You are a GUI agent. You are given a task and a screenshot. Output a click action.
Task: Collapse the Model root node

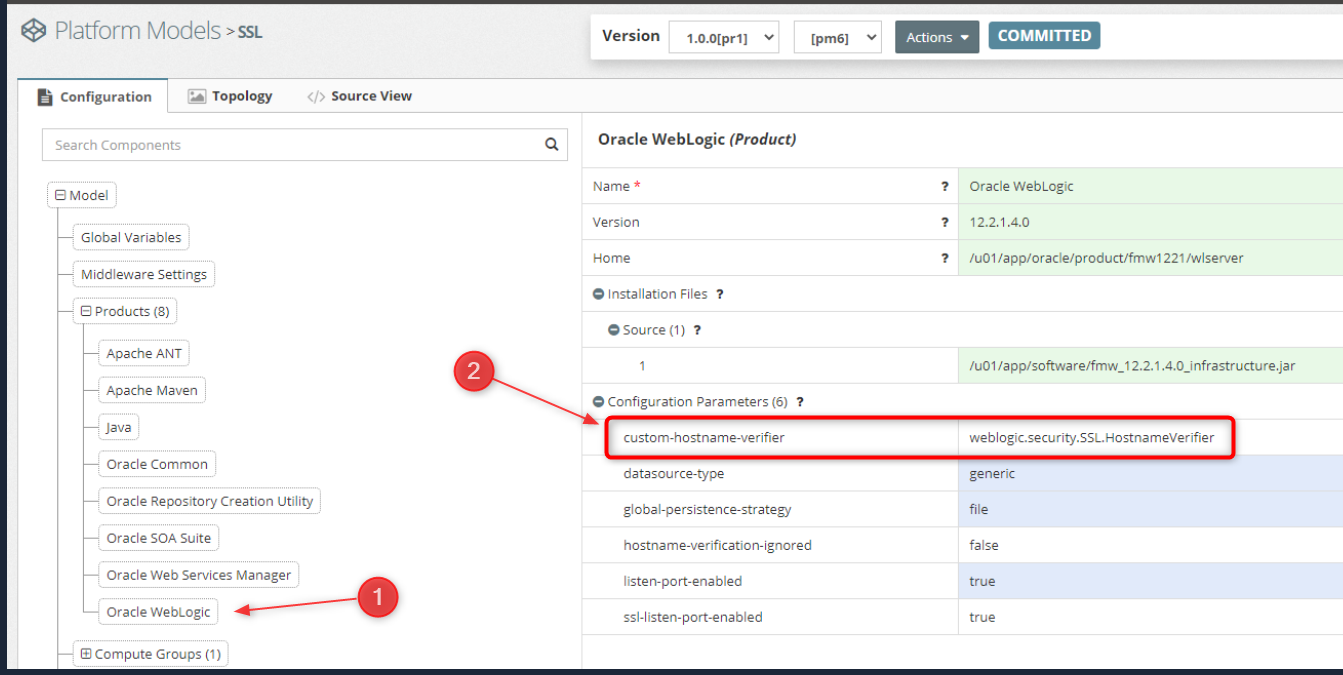[60, 195]
